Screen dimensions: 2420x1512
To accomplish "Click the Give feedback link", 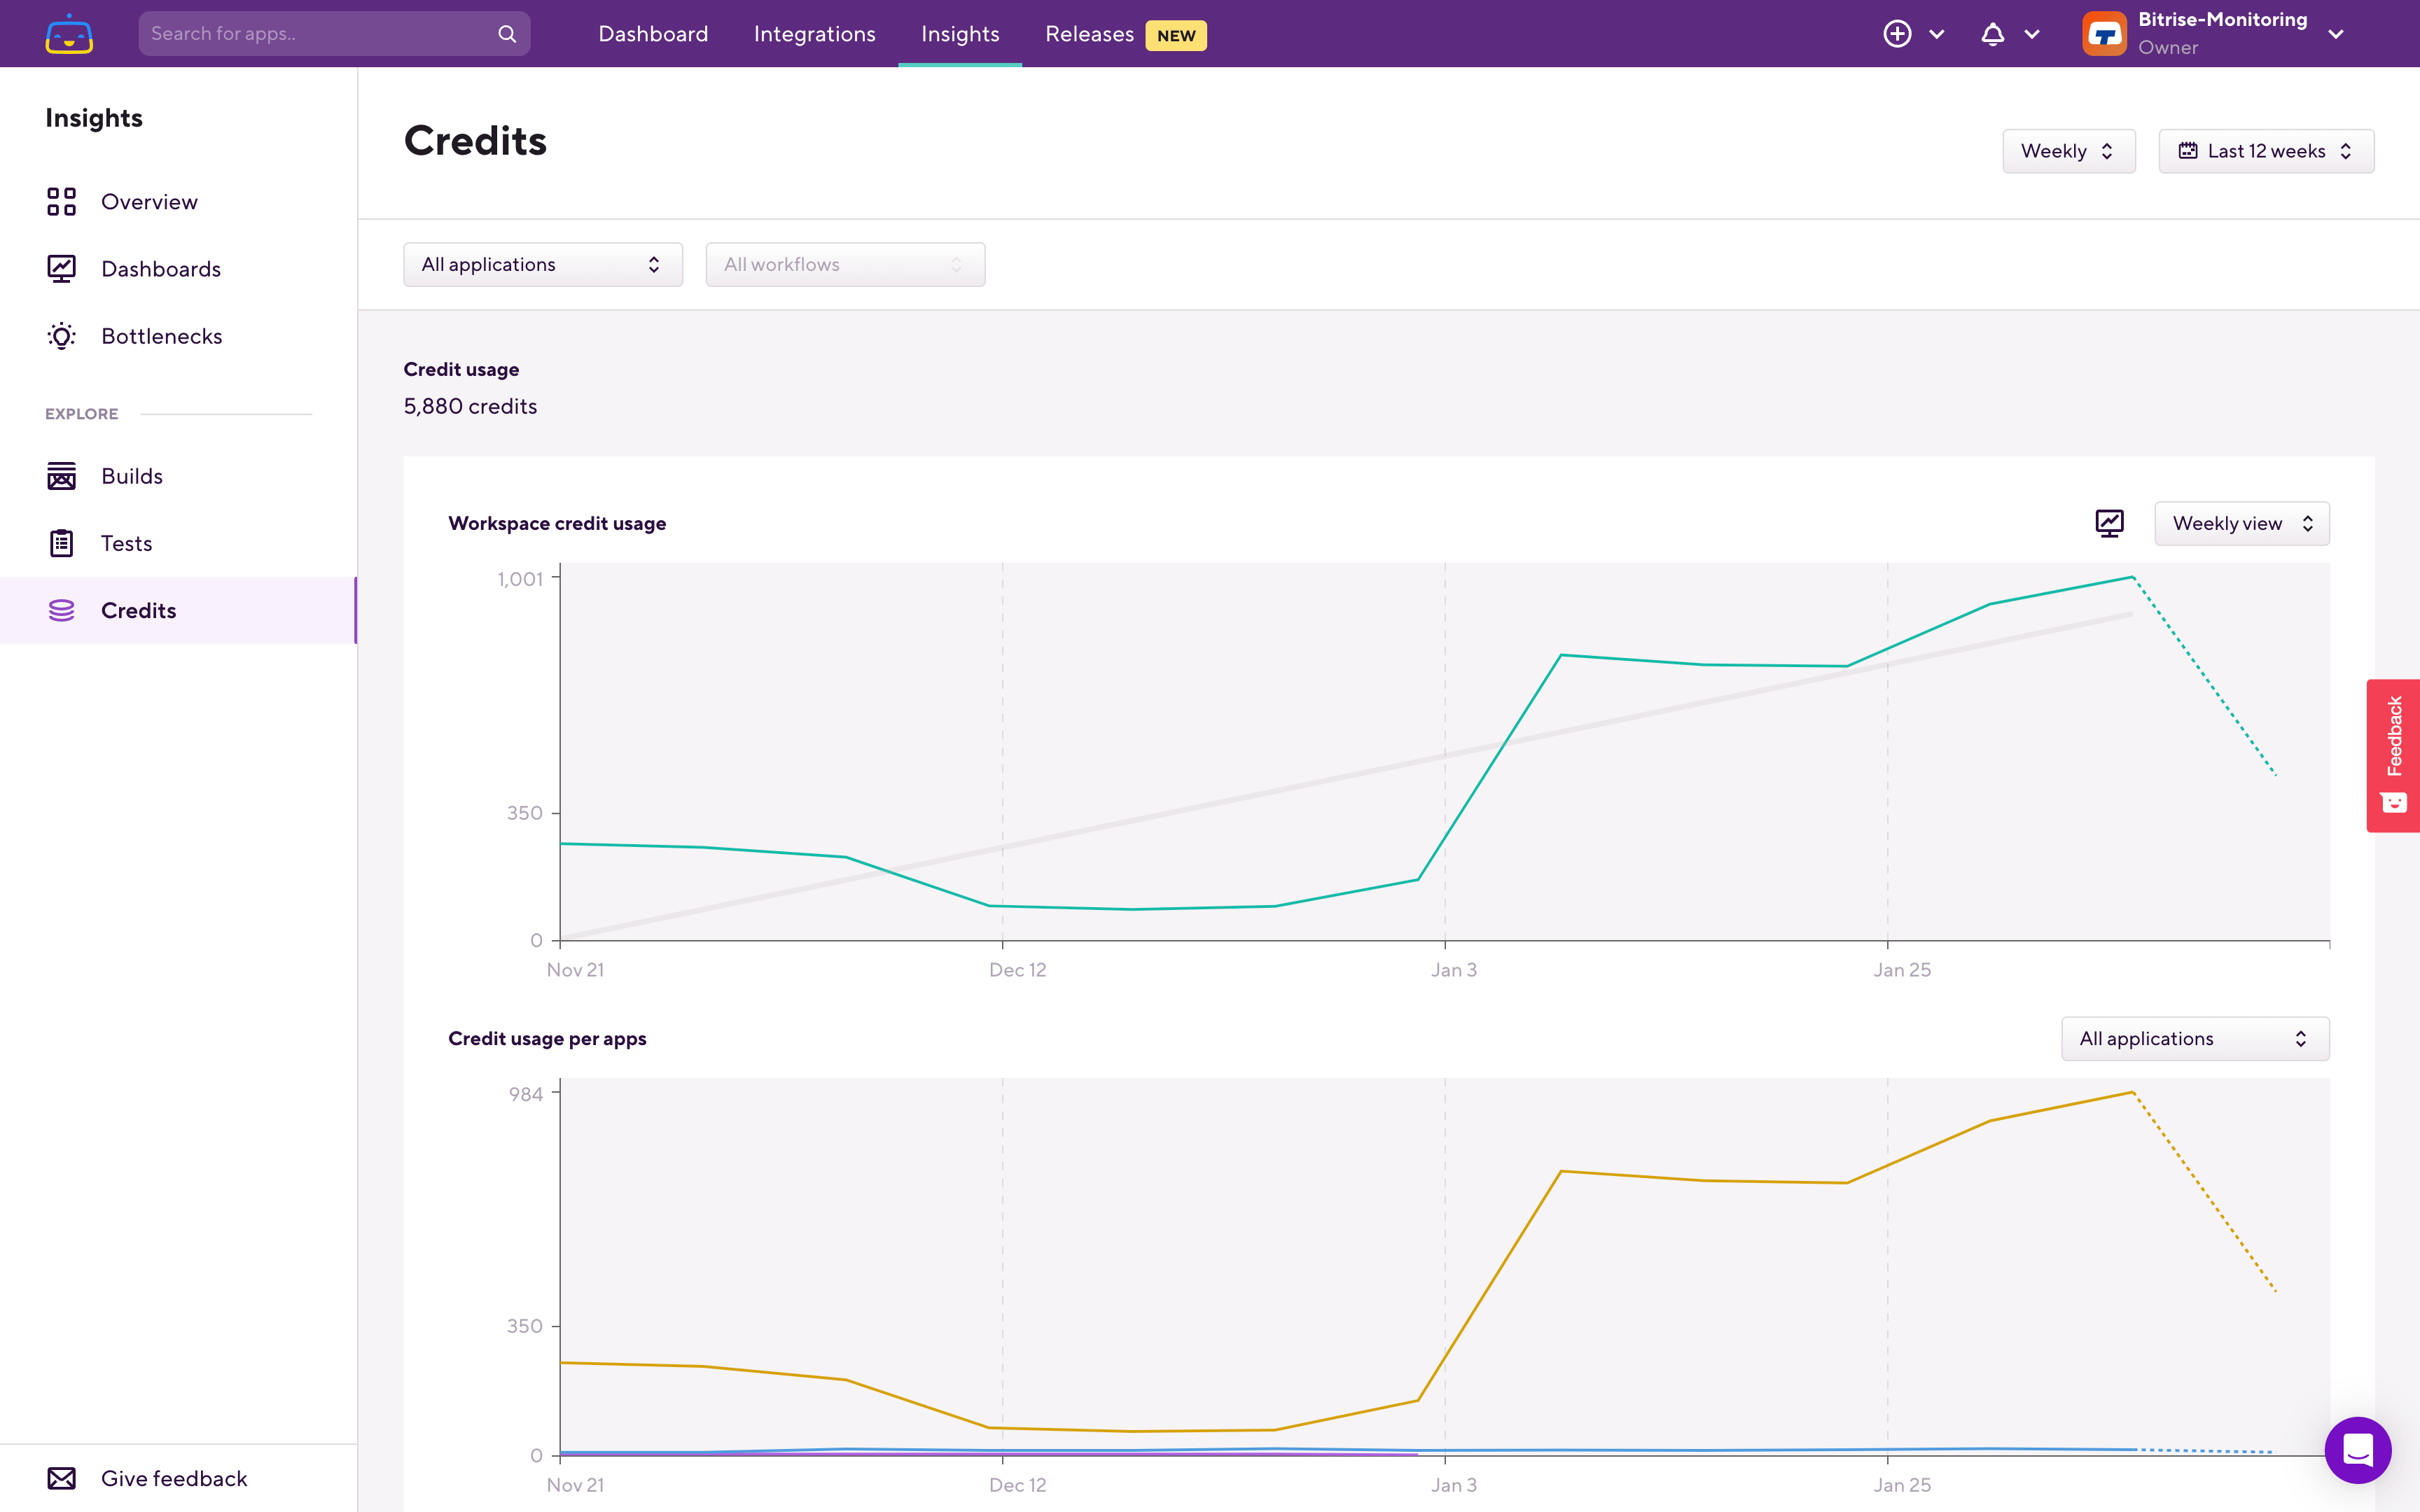I will 173,1478.
